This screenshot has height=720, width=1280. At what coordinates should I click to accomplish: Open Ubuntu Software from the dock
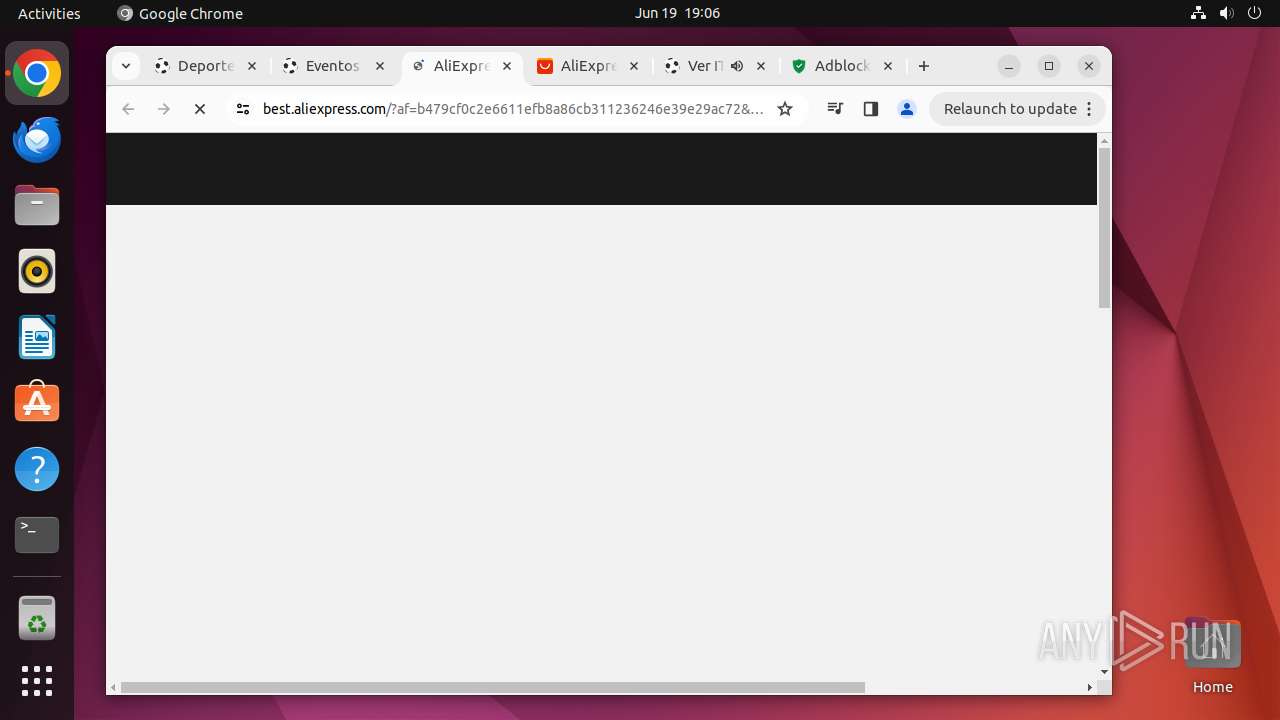pos(37,403)
